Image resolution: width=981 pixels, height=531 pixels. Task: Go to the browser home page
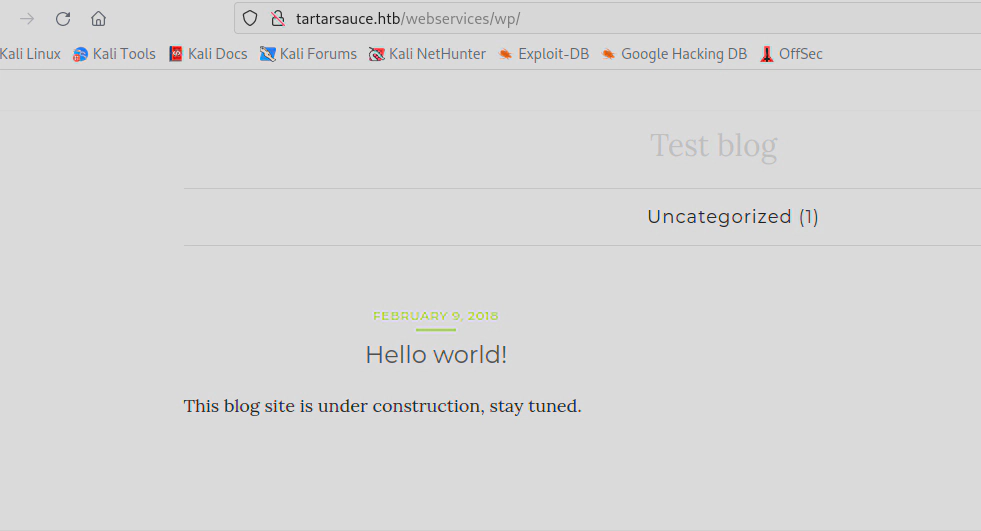(98, 19)
